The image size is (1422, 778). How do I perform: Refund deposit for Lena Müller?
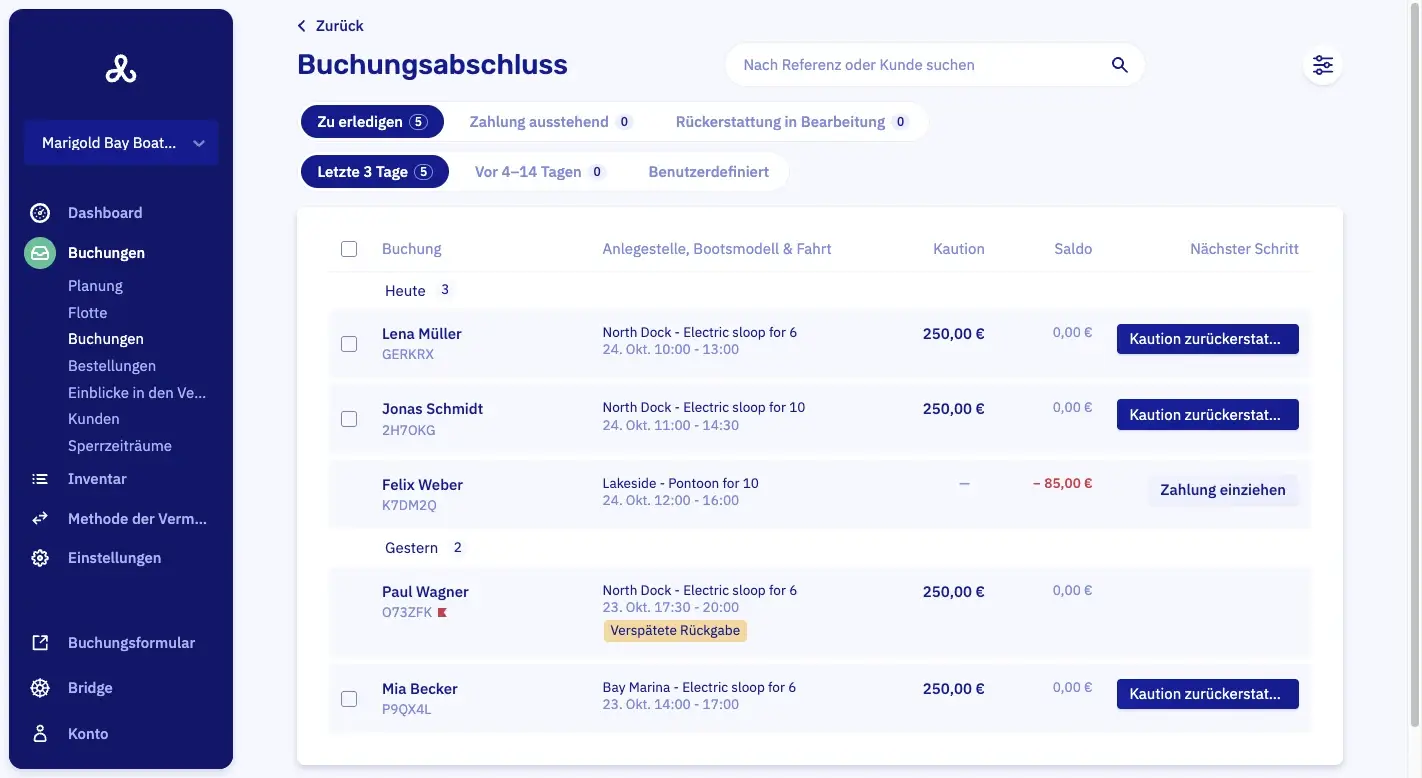click(x=1208, y=339)
